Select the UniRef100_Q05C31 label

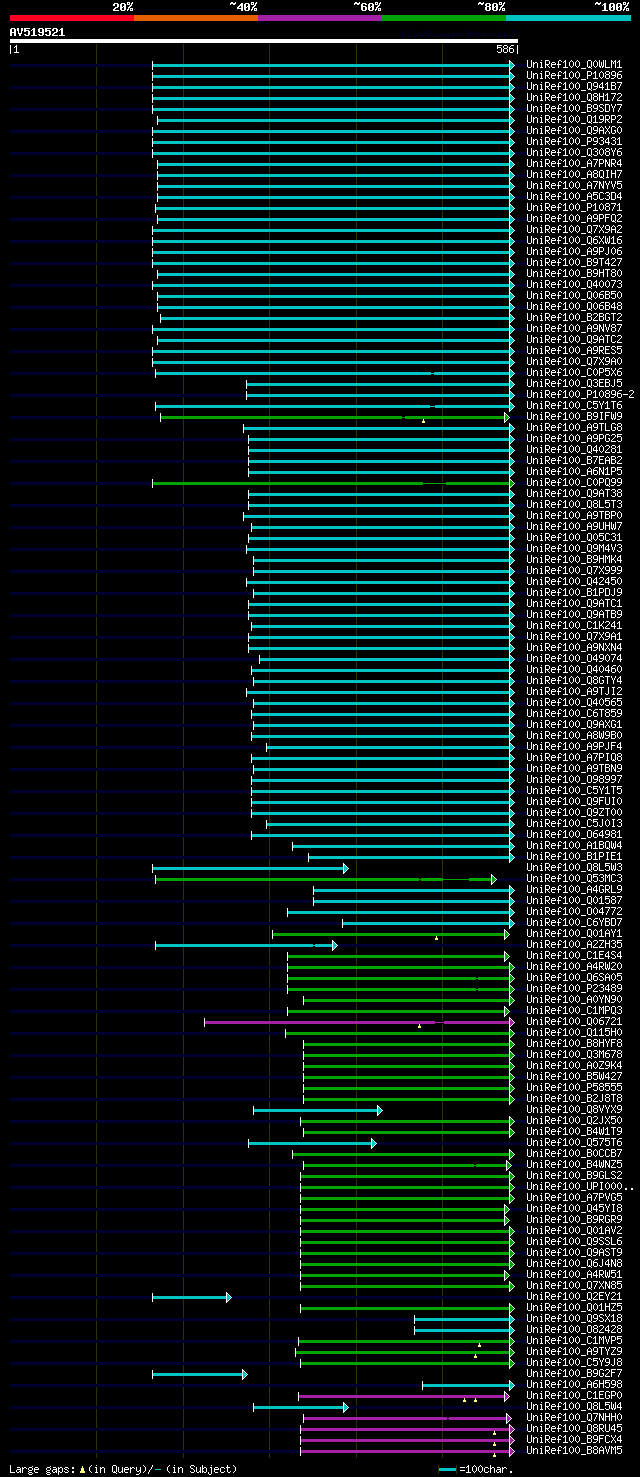574,538
